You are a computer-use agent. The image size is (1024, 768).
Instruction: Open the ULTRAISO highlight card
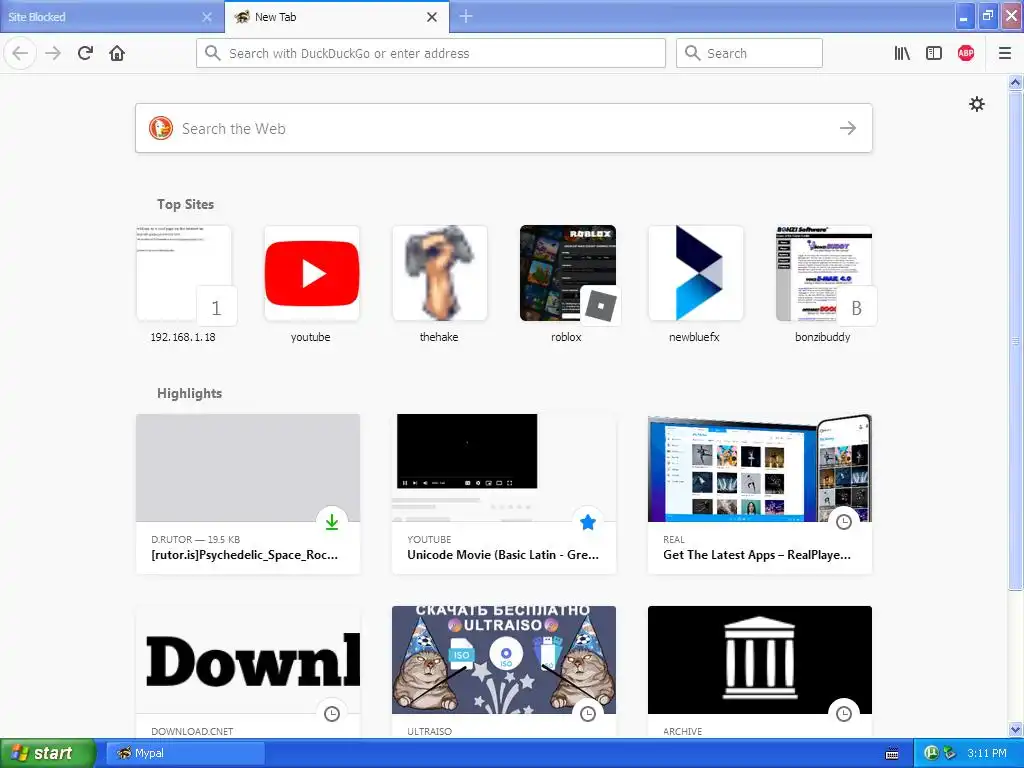click(504, 671)
